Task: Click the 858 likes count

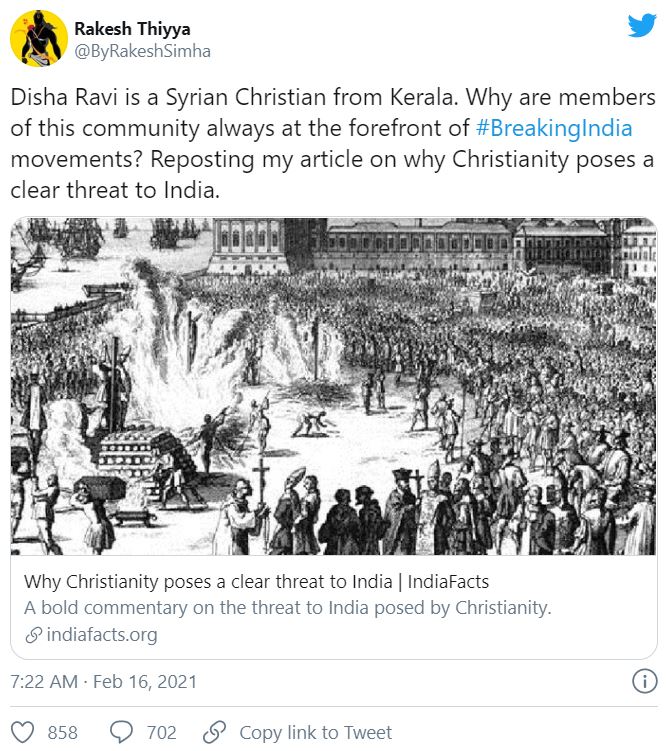Action: click(62, 732)
